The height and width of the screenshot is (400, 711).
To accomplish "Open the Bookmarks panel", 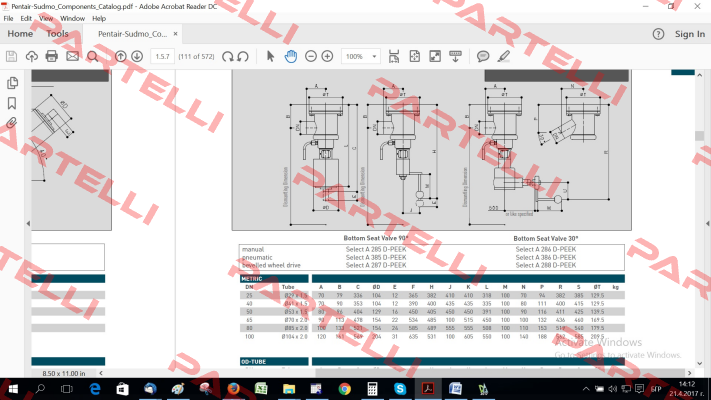I will [12, 103].
